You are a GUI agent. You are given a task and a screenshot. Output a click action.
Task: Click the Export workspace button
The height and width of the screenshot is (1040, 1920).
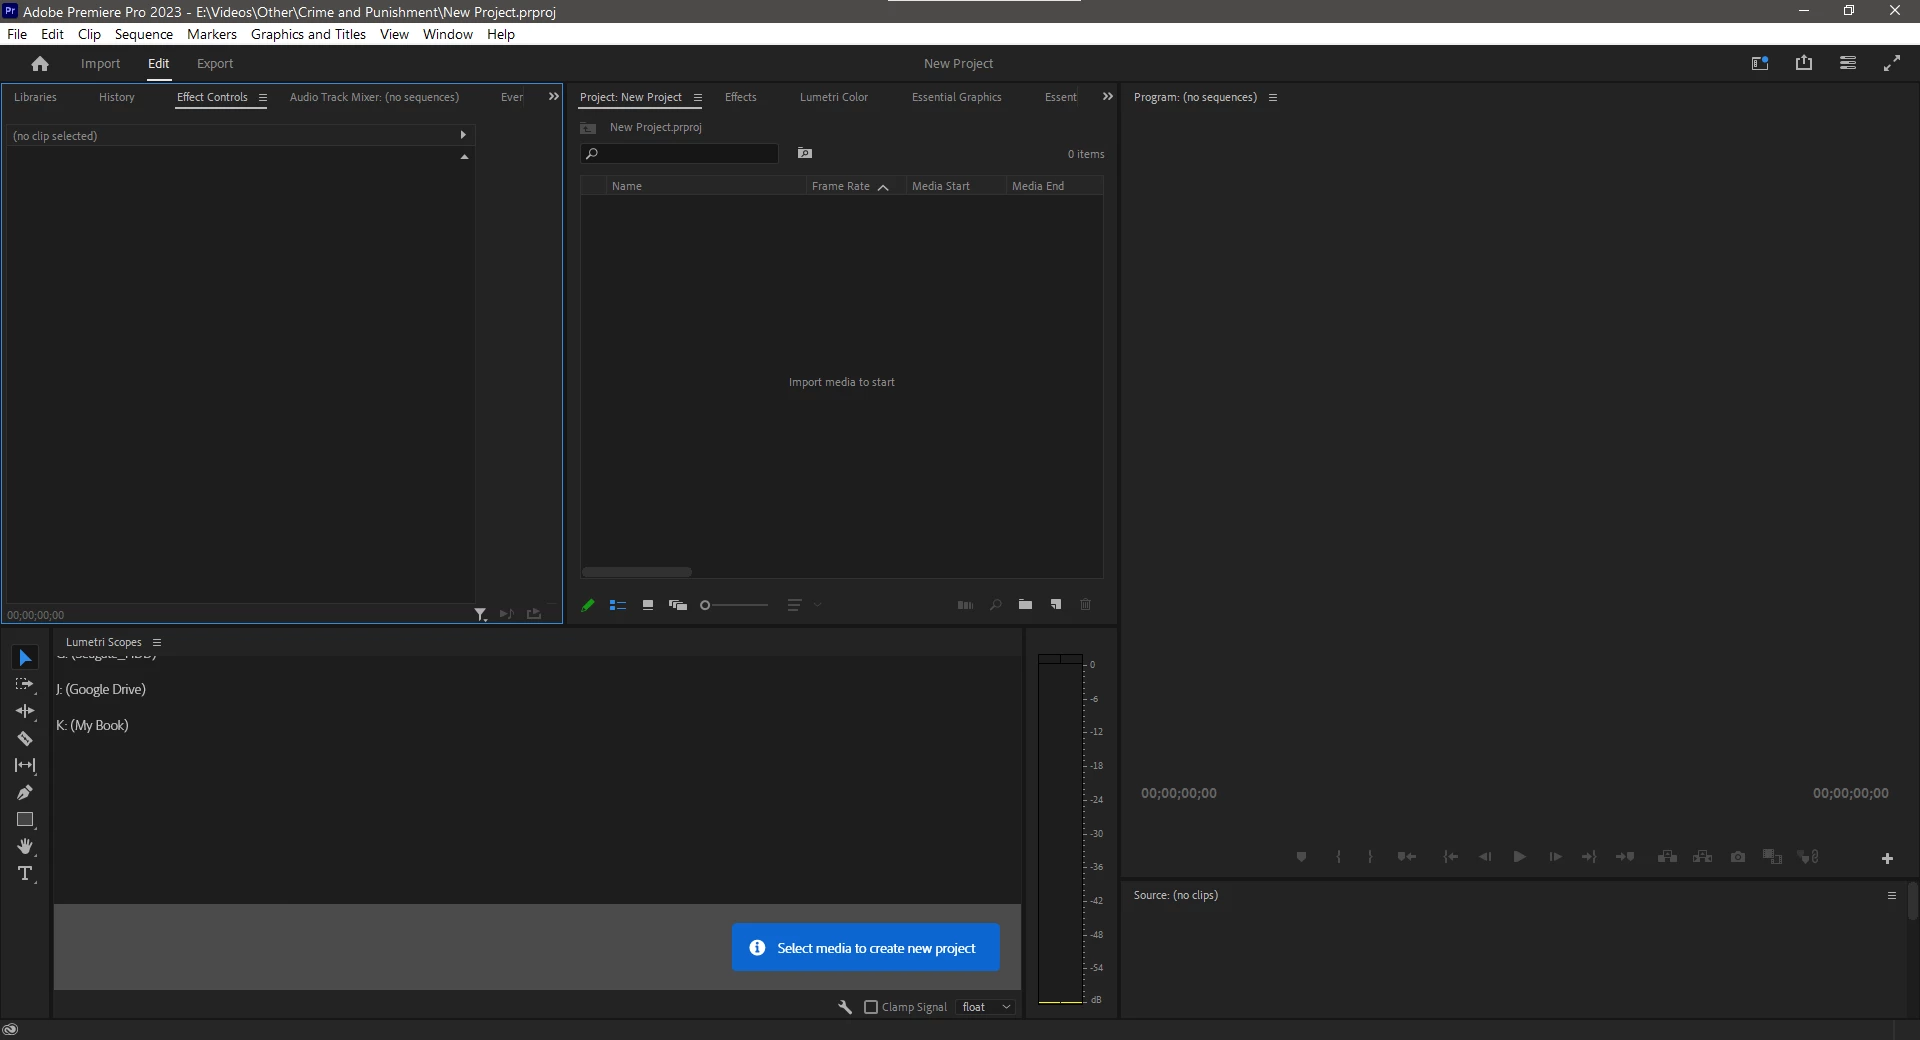(215, 63)
